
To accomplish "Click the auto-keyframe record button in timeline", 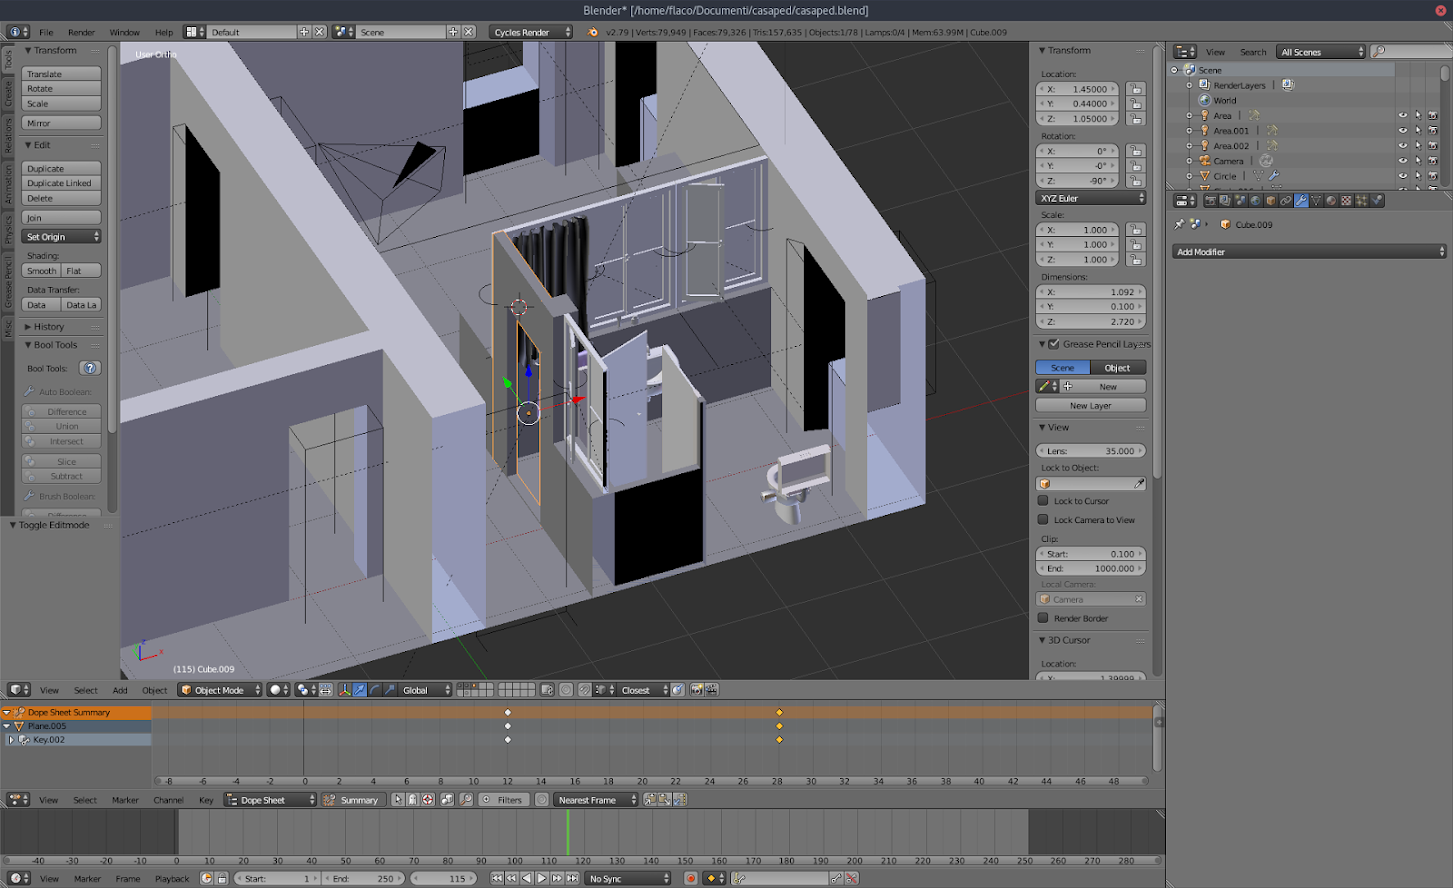I will (690, 878).
